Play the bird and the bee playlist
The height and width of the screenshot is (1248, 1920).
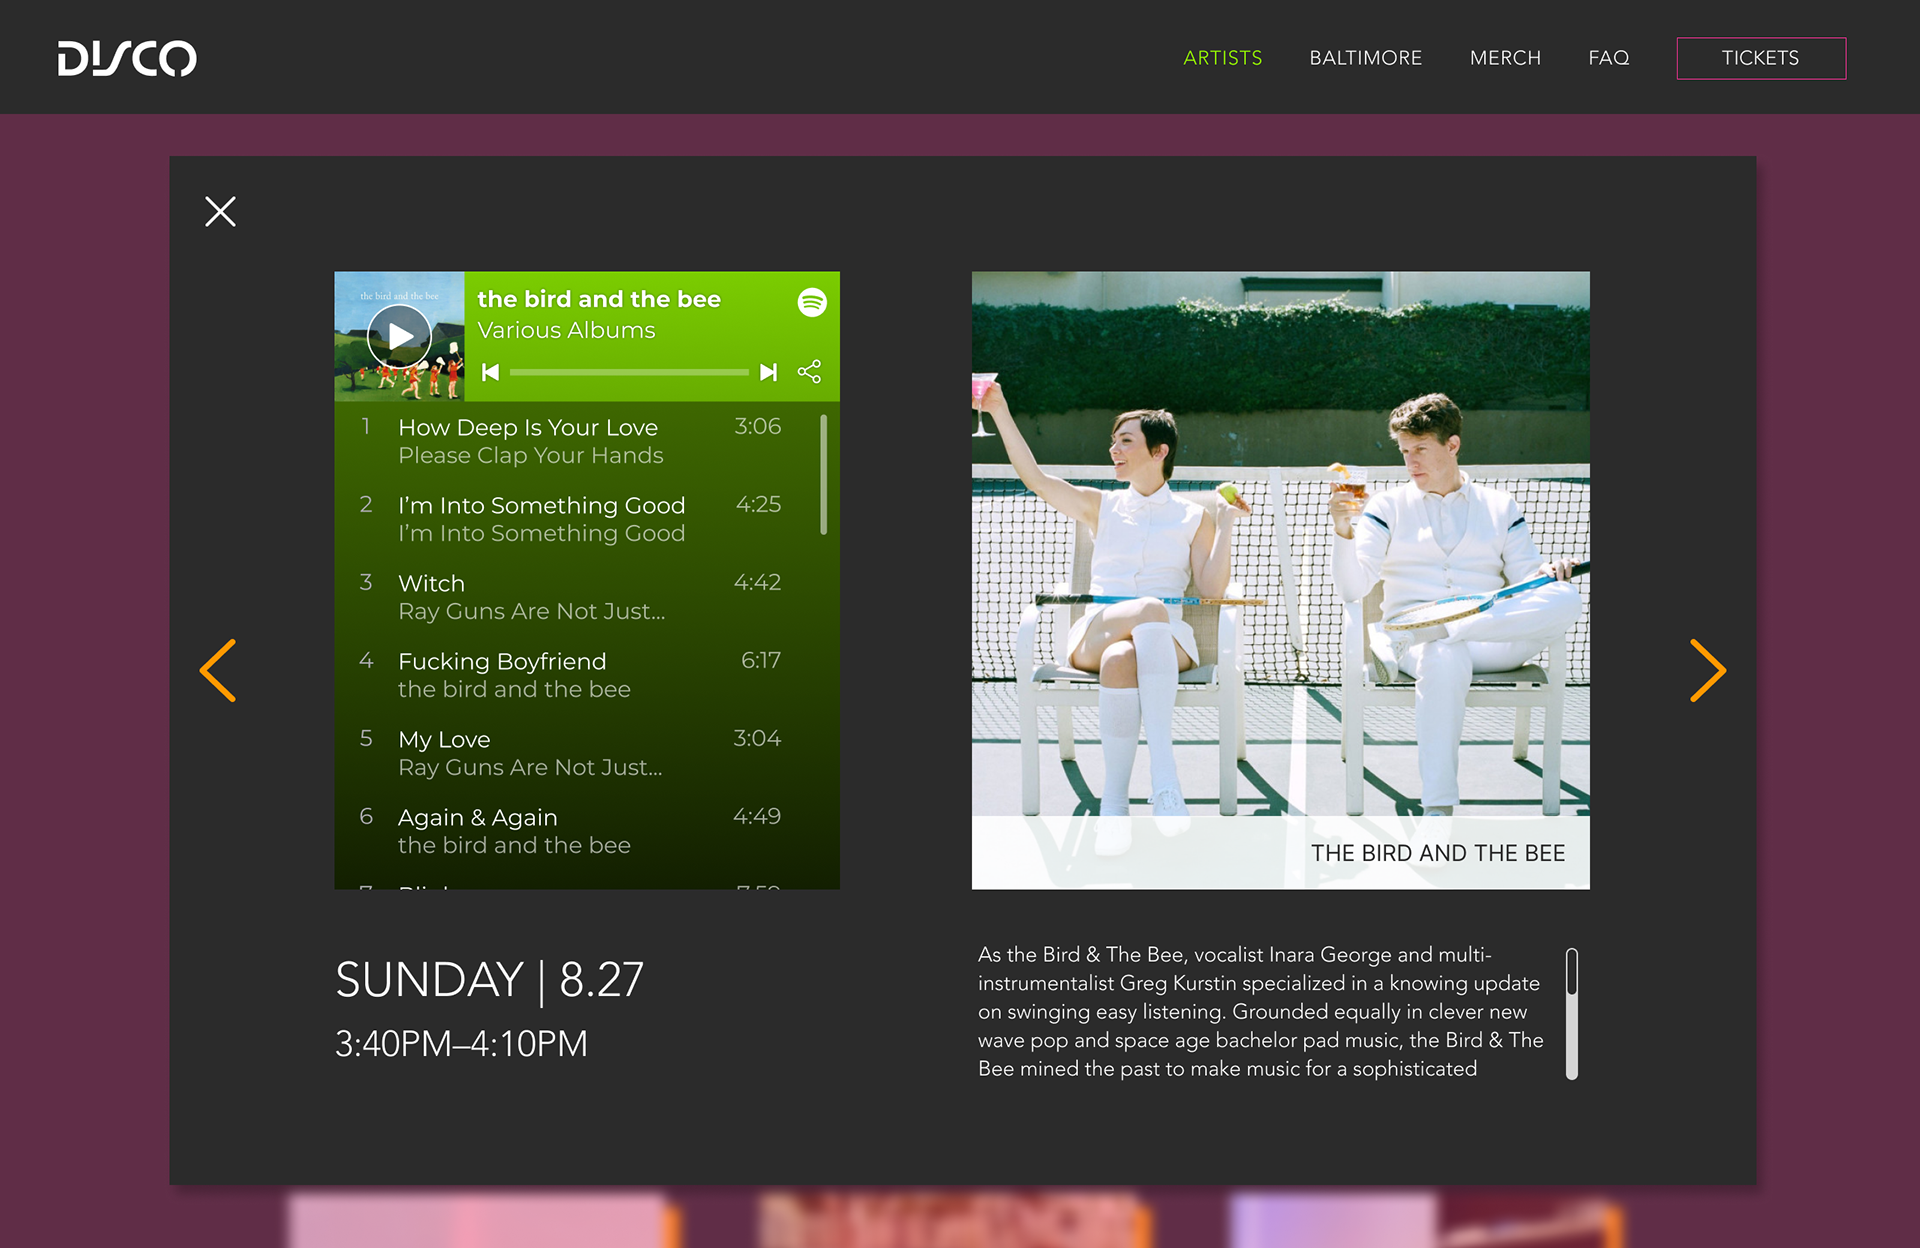tap(400, 336)
